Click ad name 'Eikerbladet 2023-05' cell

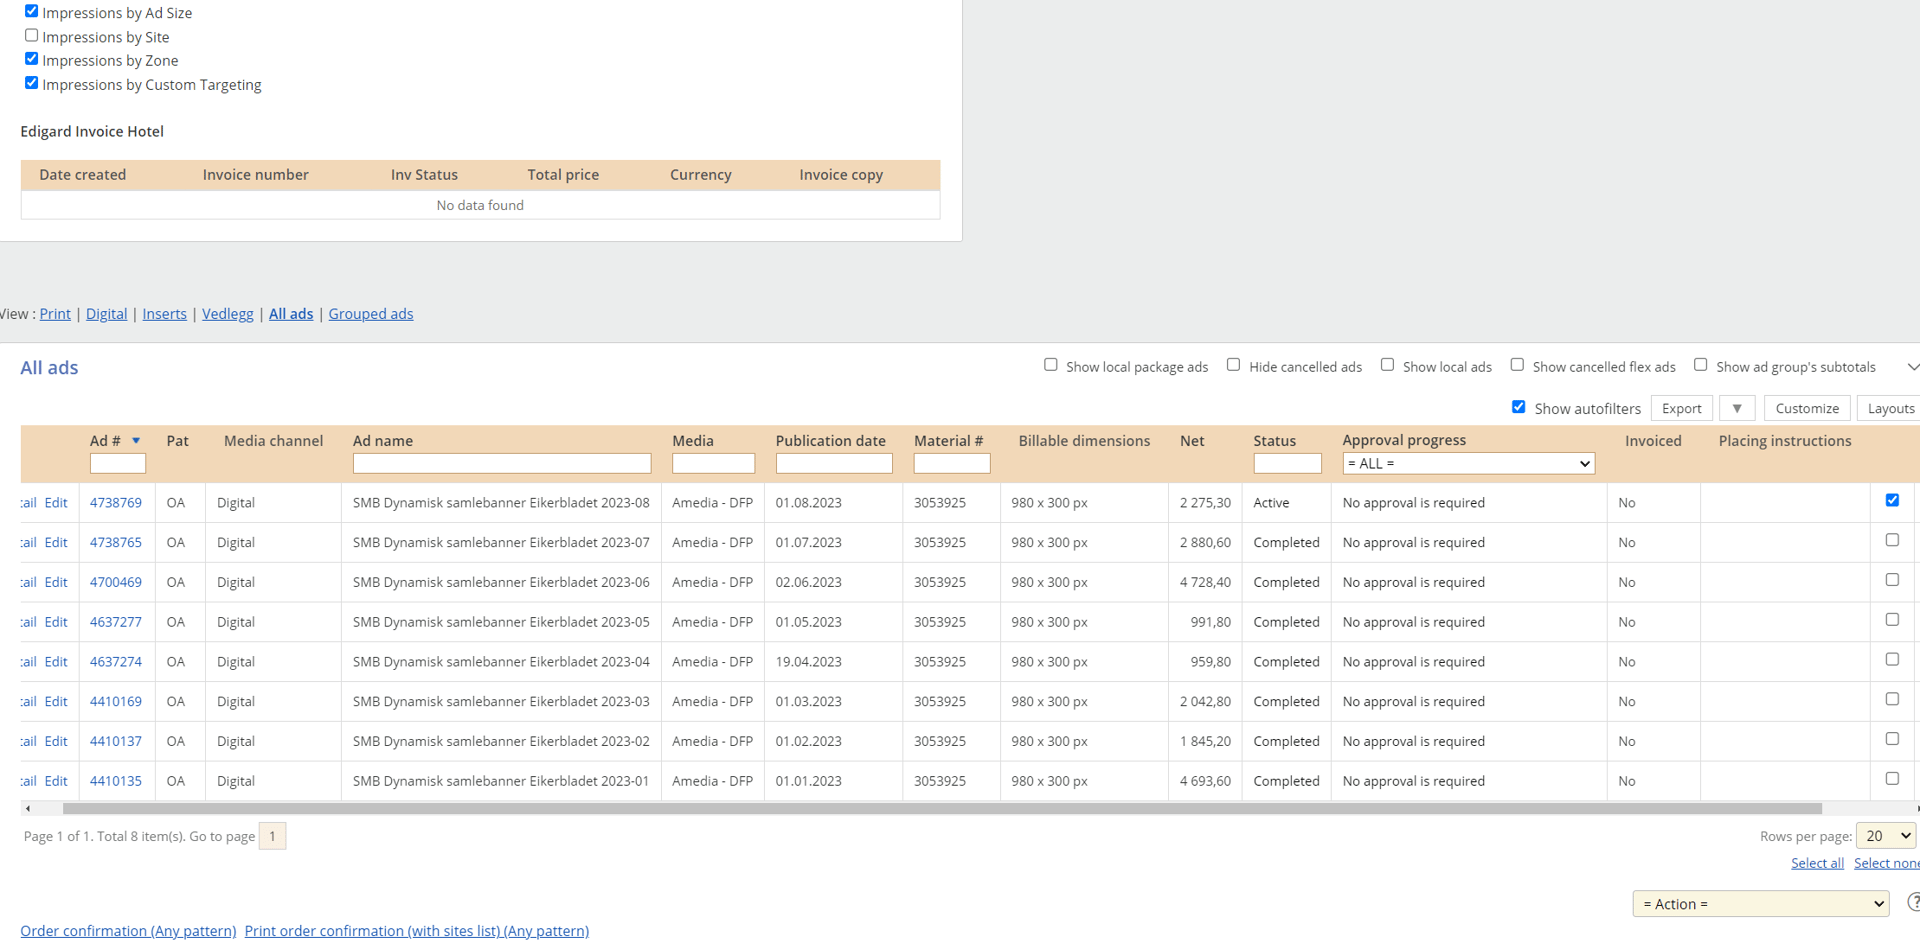(x=501, y=622)
